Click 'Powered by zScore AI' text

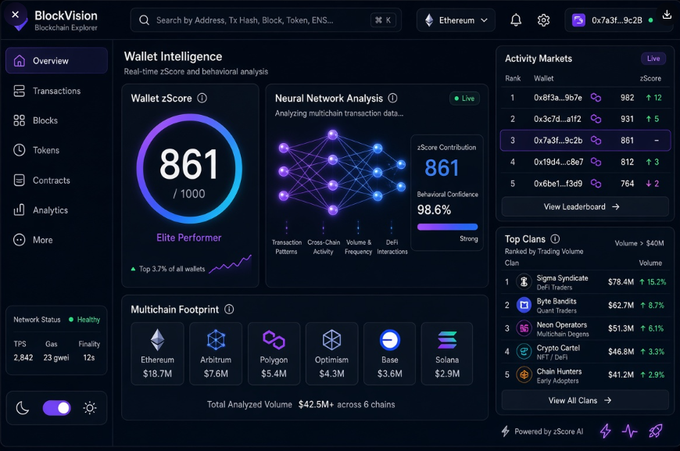click(x=549, y=431)
